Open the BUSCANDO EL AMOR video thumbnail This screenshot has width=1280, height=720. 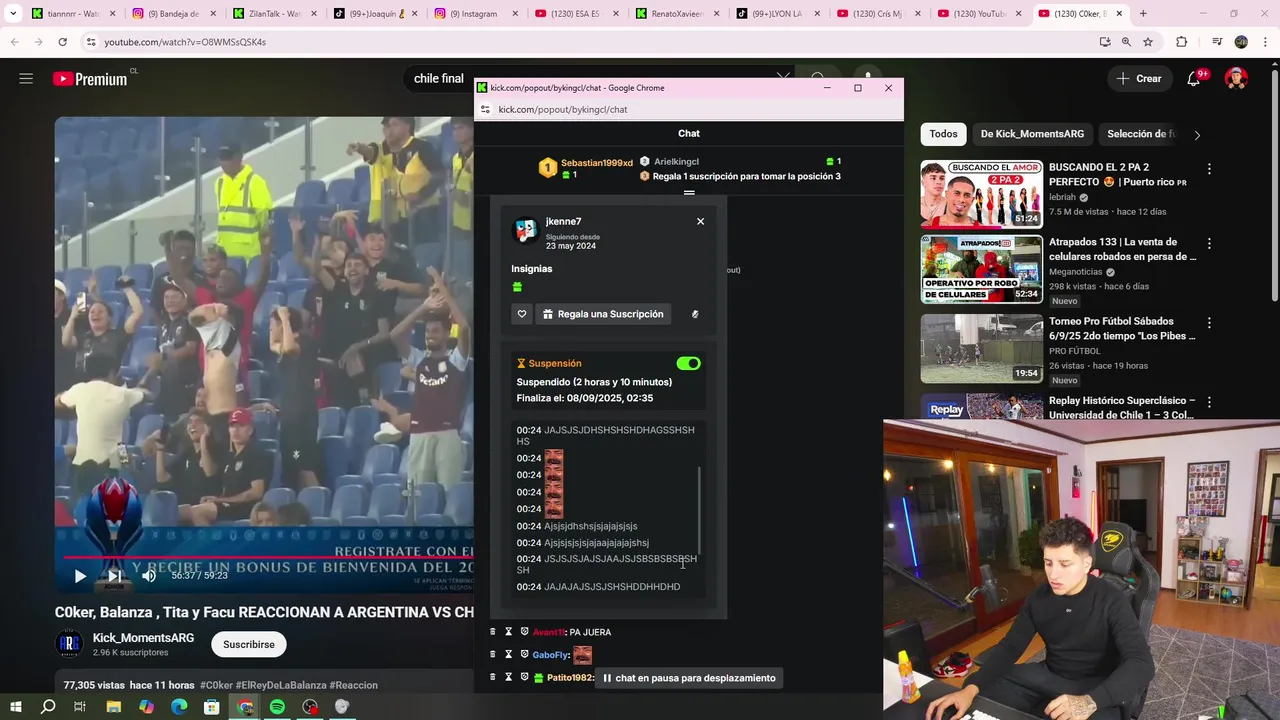tap(981, 194)
